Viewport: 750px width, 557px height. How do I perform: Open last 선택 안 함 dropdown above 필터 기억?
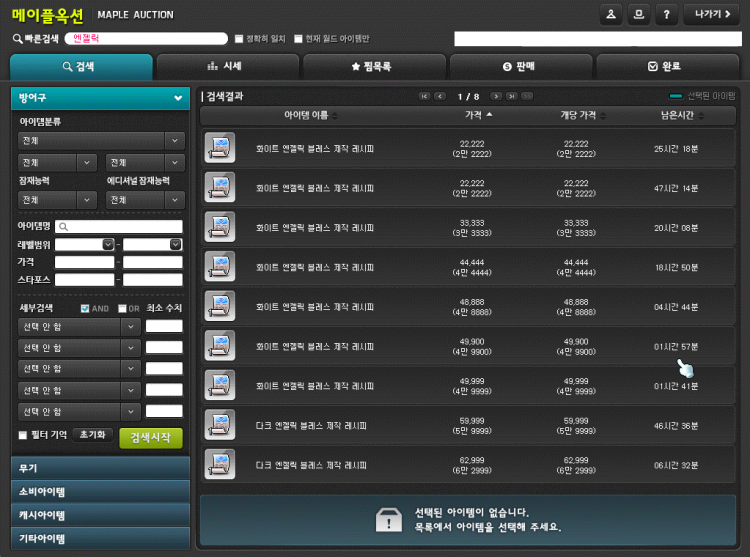pos(79,412)
